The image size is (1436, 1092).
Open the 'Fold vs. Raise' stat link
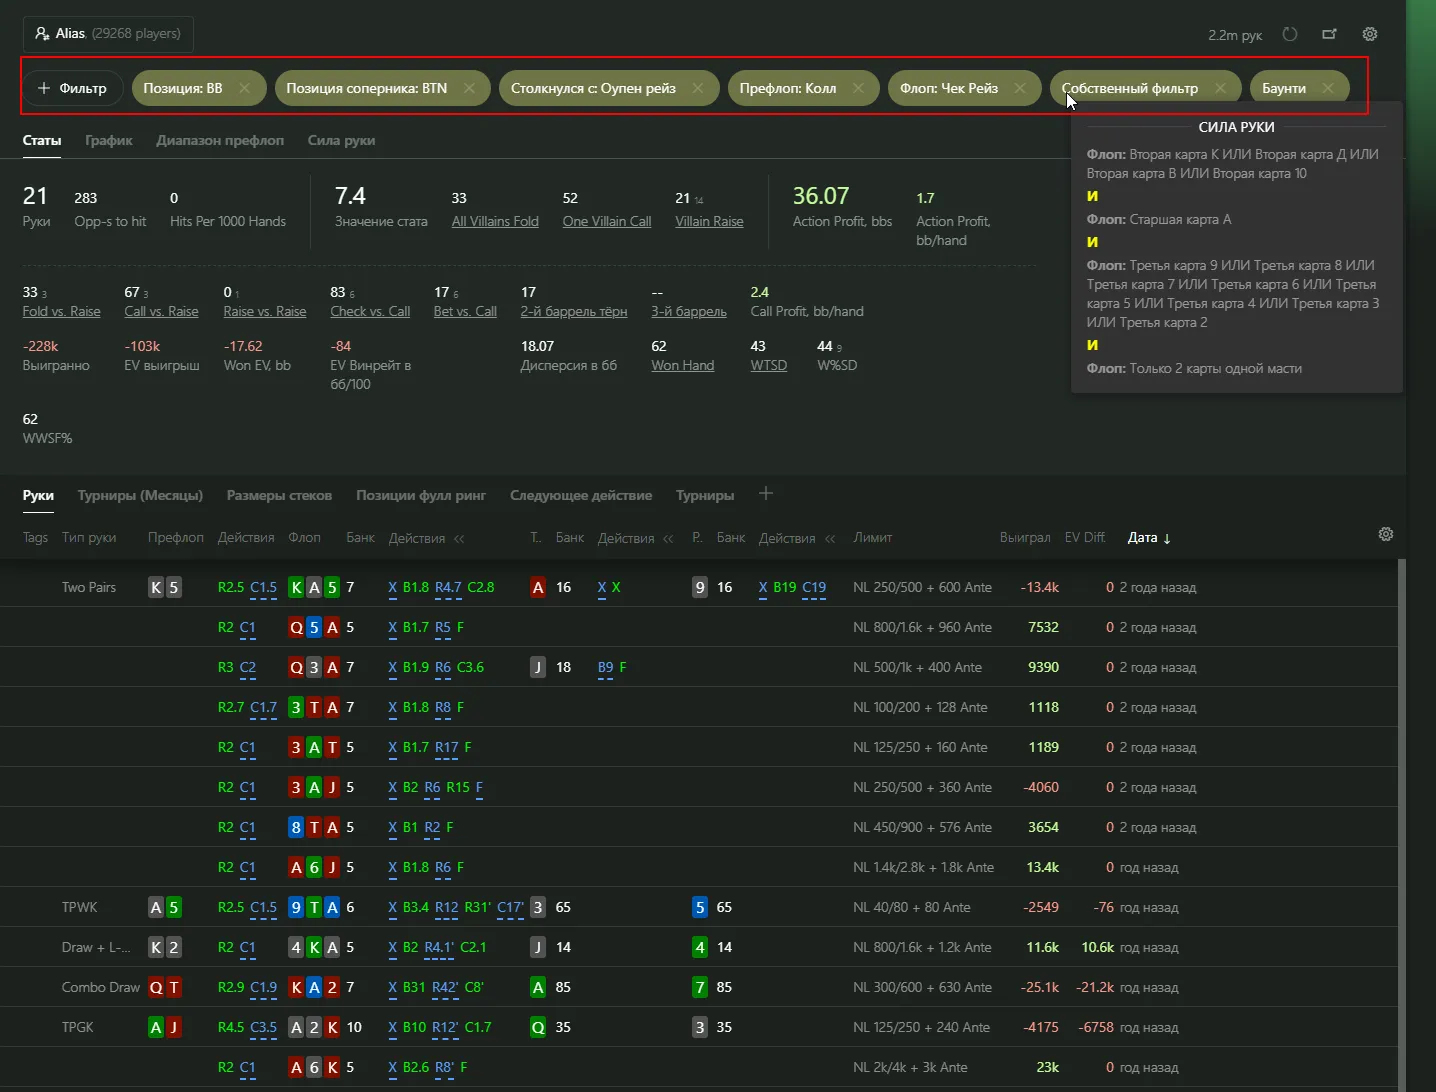(x=62, y=311)
